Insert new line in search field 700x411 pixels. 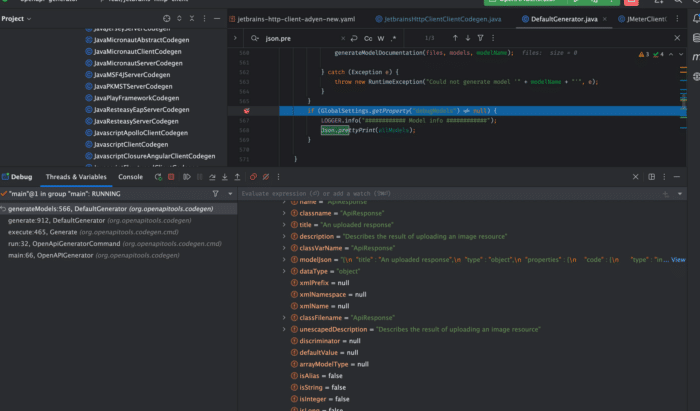click(354, 38)
